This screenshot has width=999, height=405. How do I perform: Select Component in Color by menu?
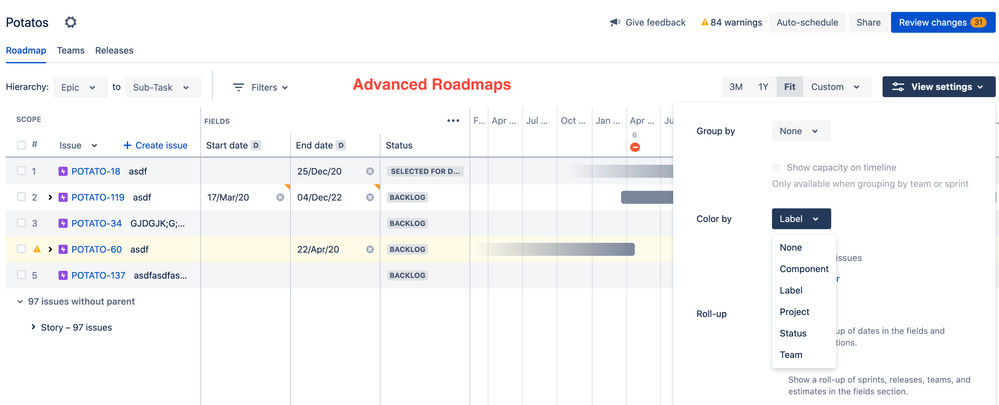(804, 269)
